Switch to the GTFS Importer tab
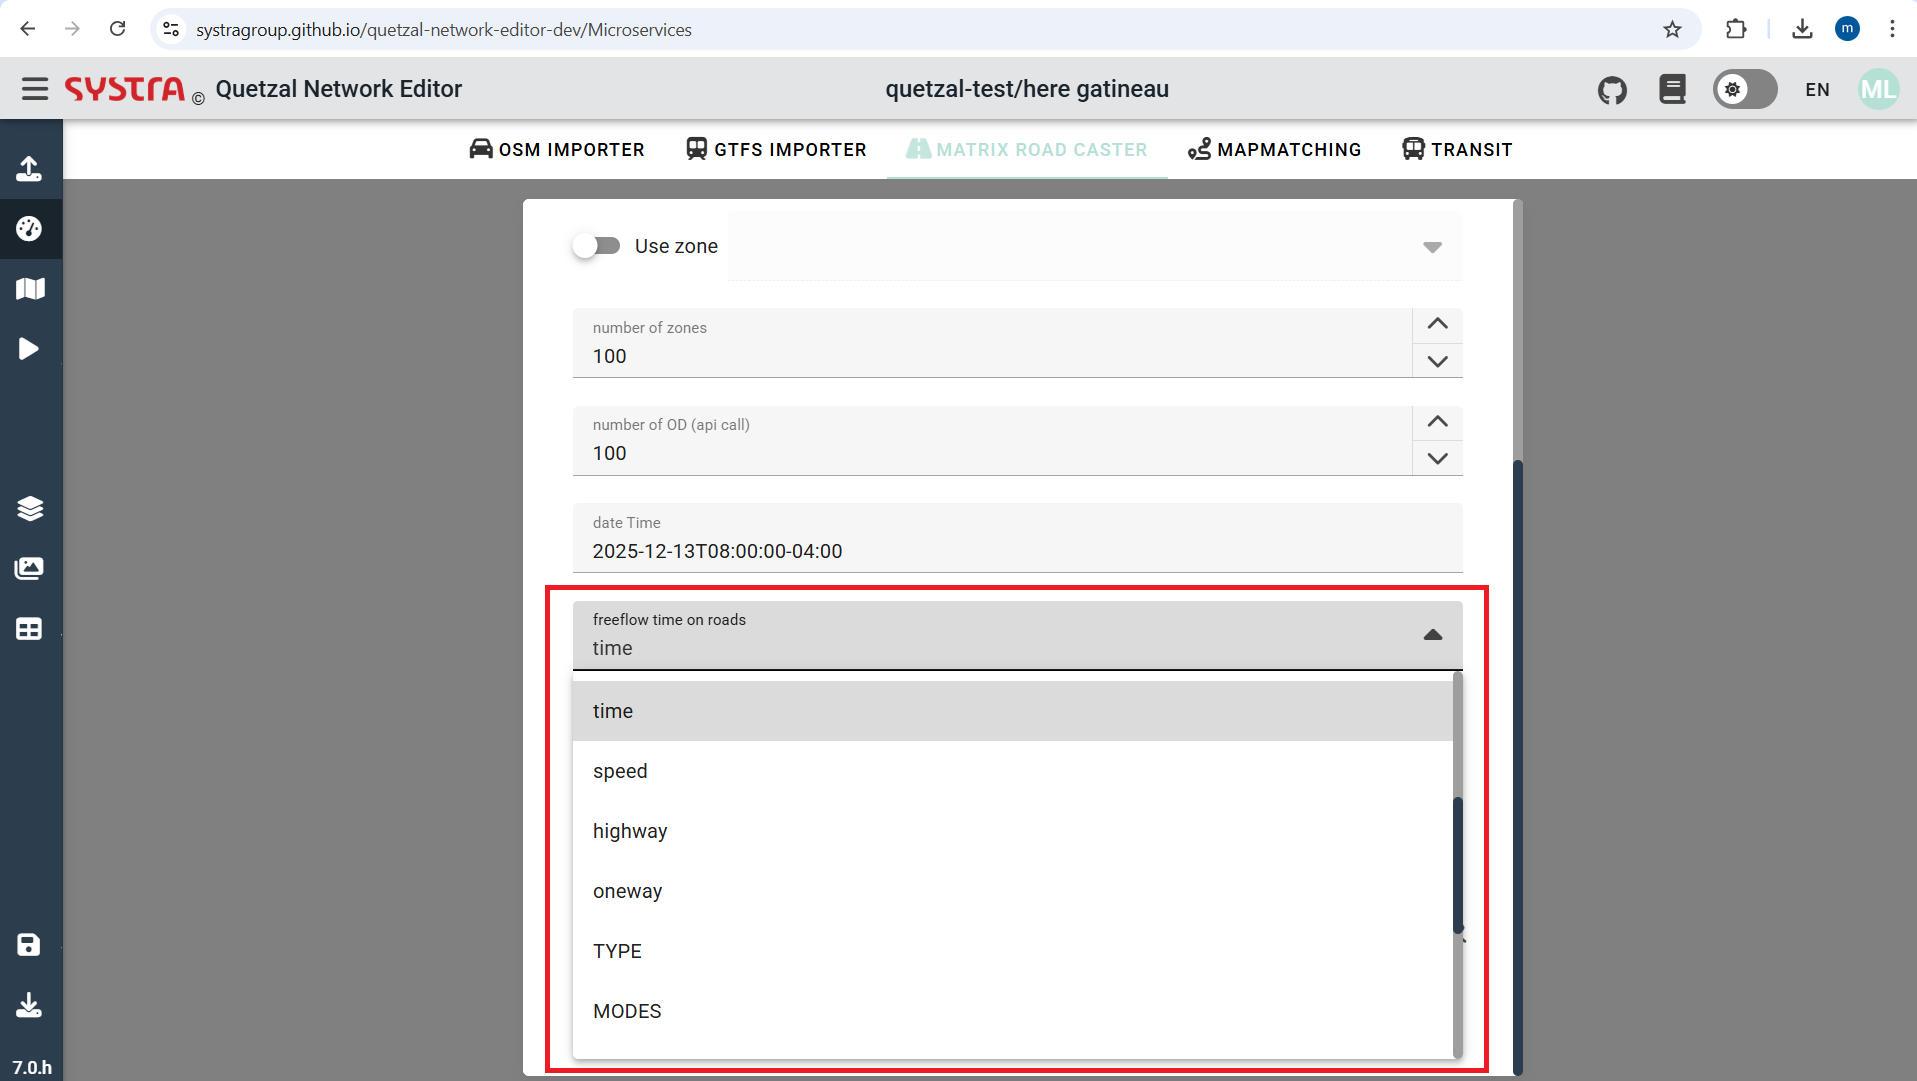Screen dimensions: 1917x1081 pyautogui.click(x=776, y=150)
